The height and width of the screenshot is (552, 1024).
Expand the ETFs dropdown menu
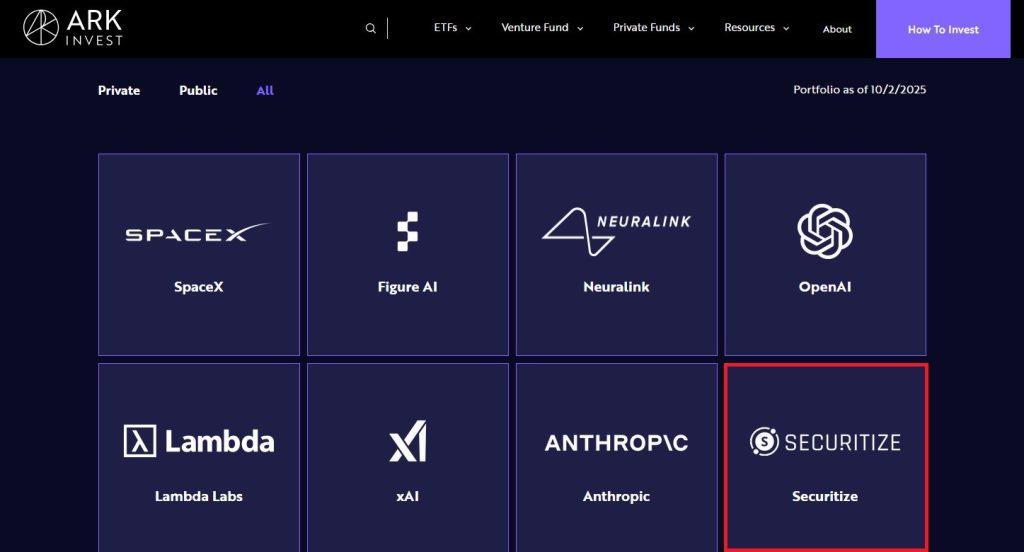[x=452, y=28]
